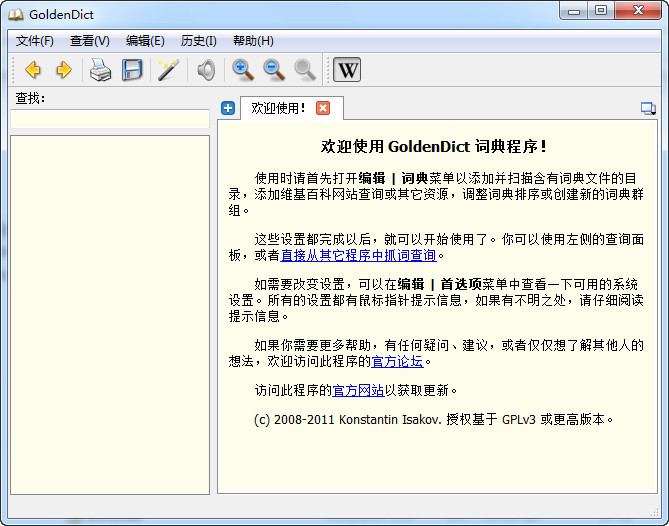Click the 查找 search input field
This screenshot has height=526, width=669.
coord(110,119)
